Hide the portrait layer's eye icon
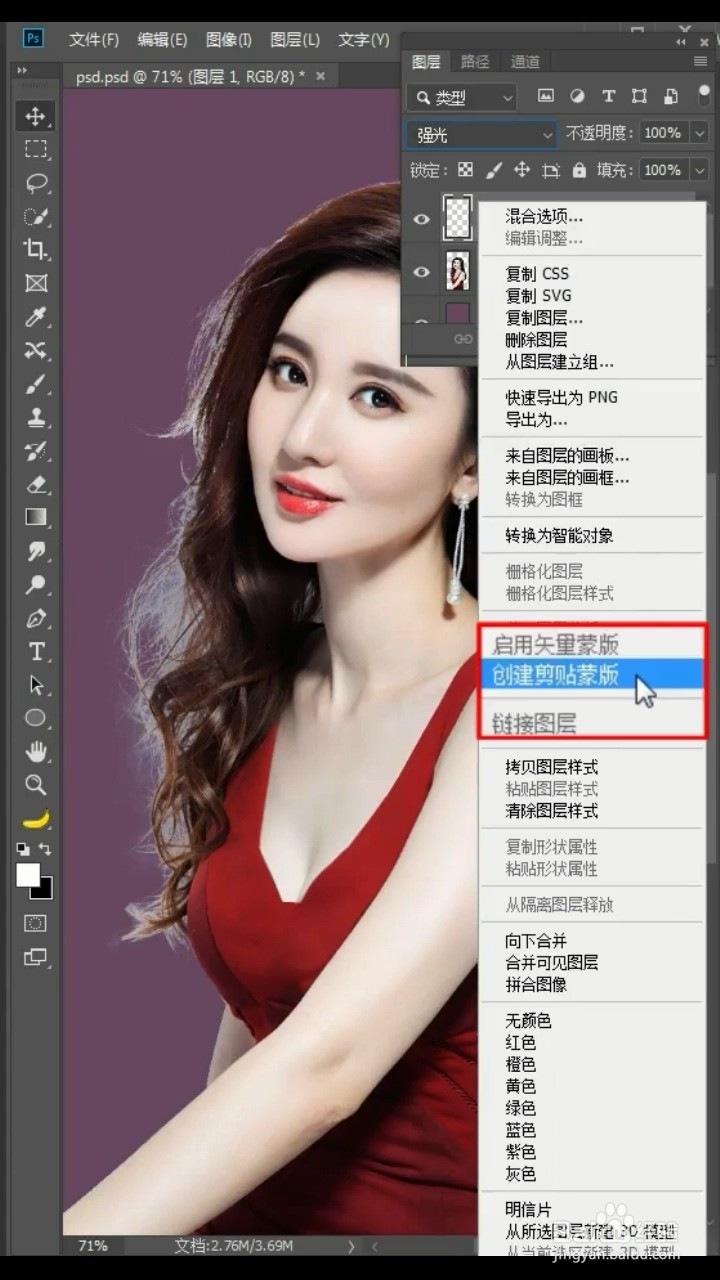This screenshot has width=720, height=1280. (x=422, y=271)
